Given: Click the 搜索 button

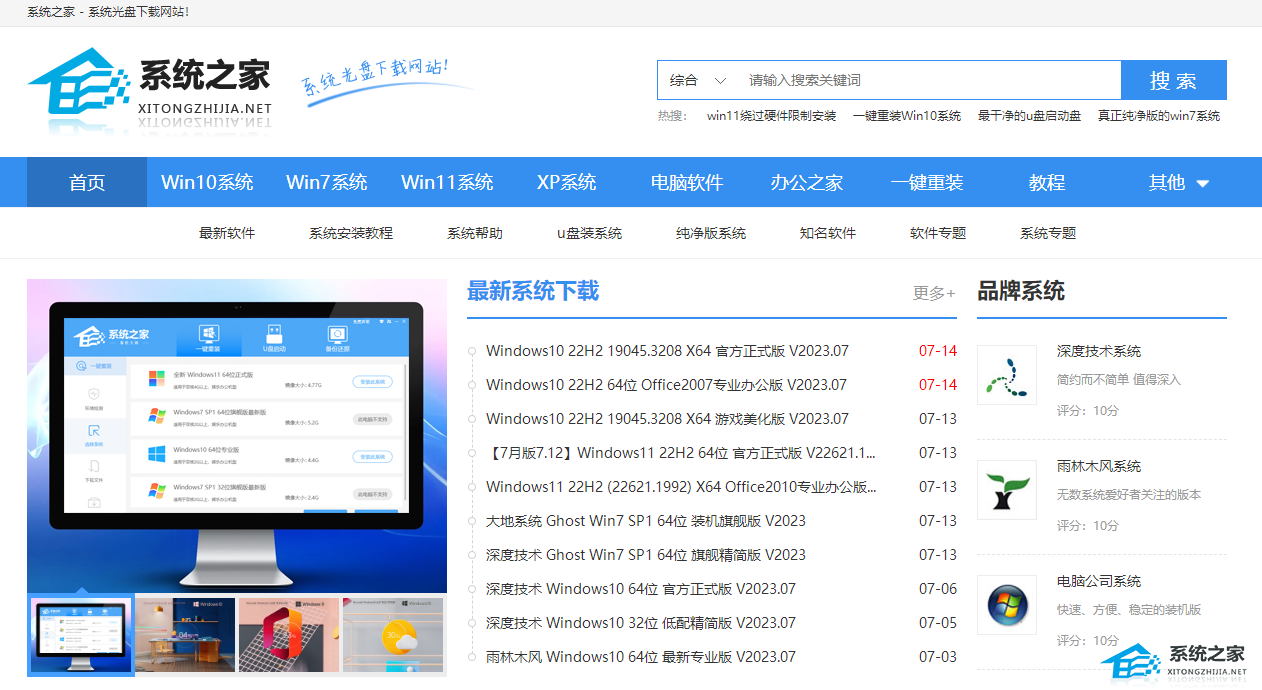Looking at the screenshot, I should coord(1173,80).
